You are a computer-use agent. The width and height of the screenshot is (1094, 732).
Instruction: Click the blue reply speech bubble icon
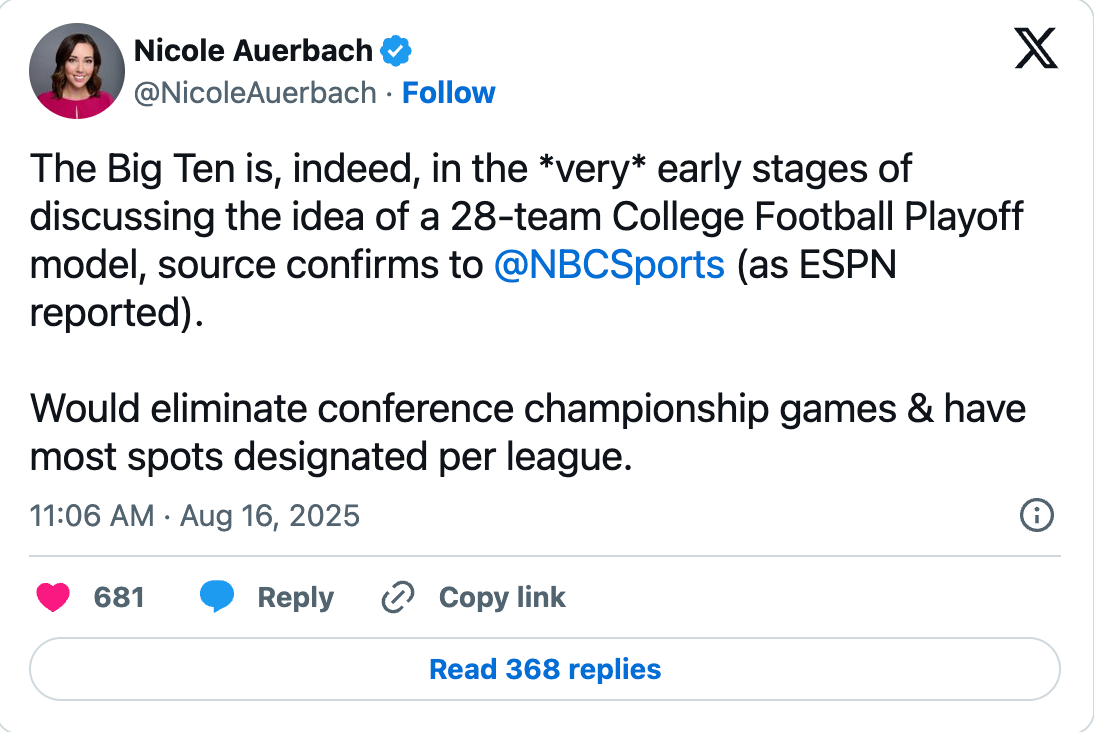[216, 598]
